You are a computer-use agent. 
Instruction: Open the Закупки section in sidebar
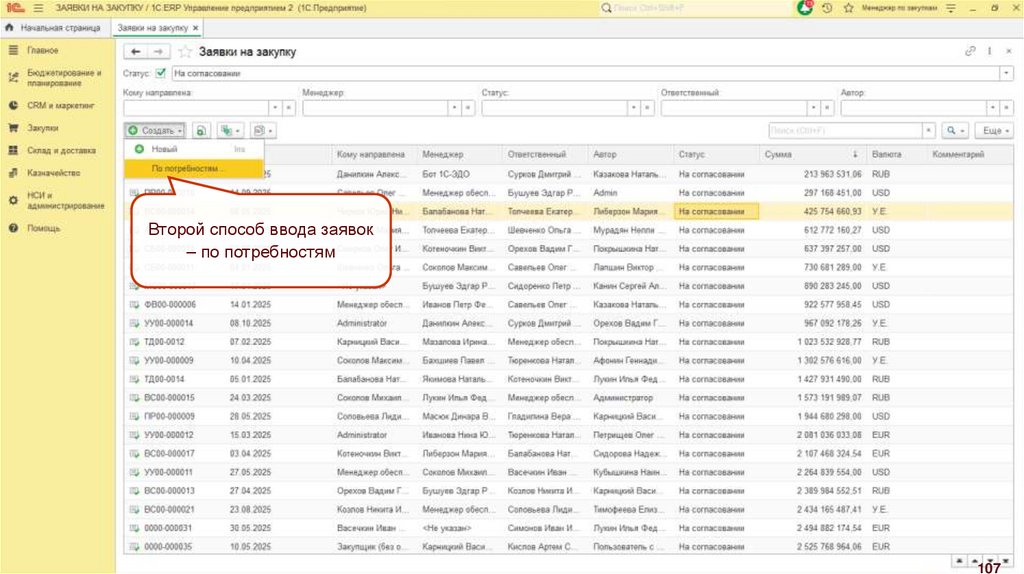43,128
